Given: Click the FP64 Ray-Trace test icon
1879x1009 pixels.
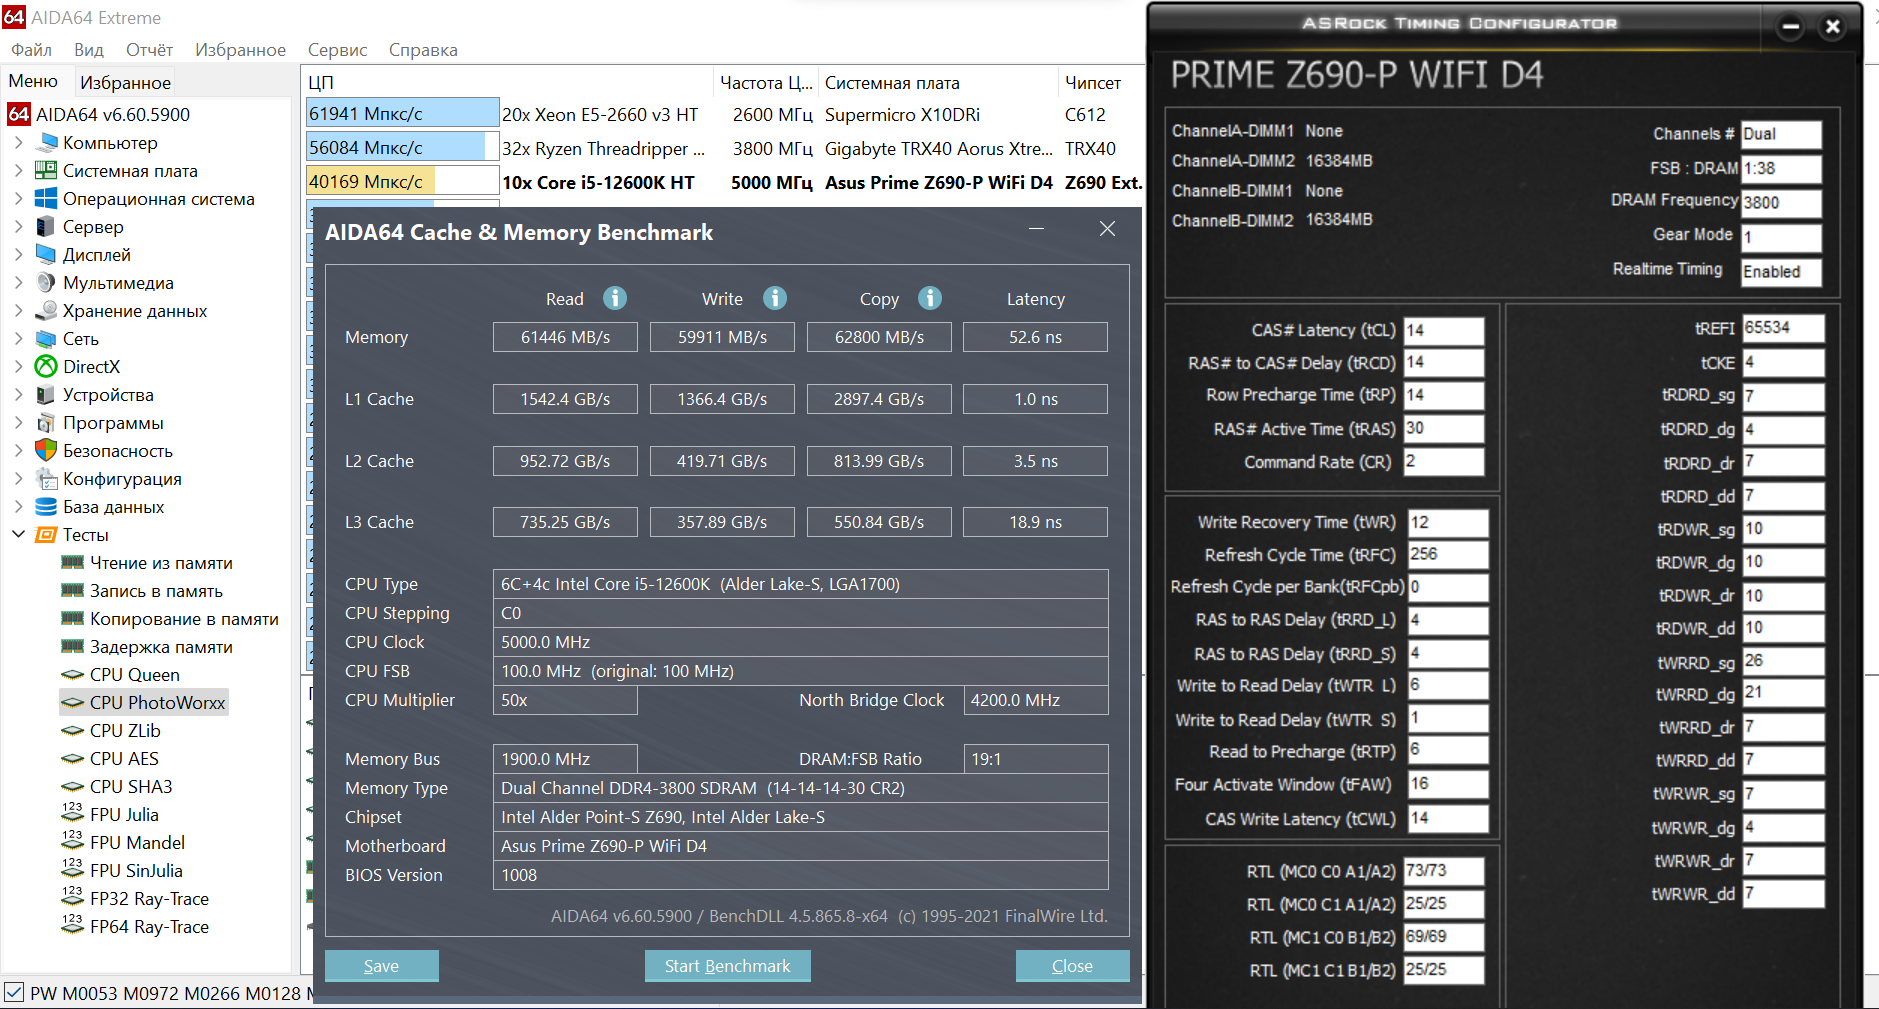Looking at the screenshot, I should tap(73, 926).
